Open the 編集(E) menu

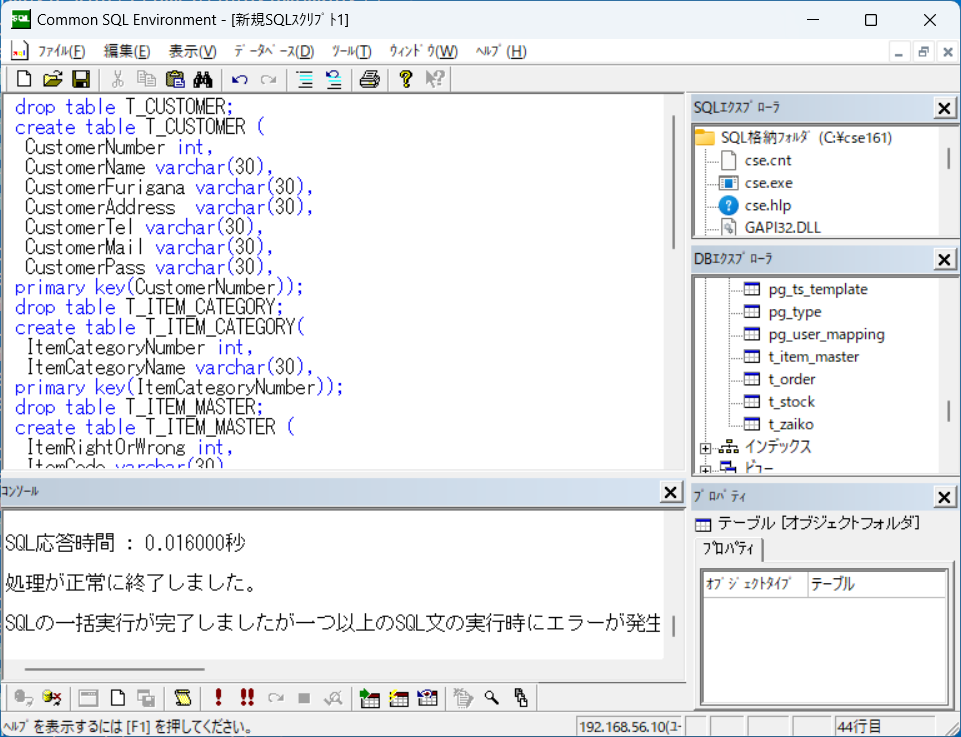coord(127,51)
